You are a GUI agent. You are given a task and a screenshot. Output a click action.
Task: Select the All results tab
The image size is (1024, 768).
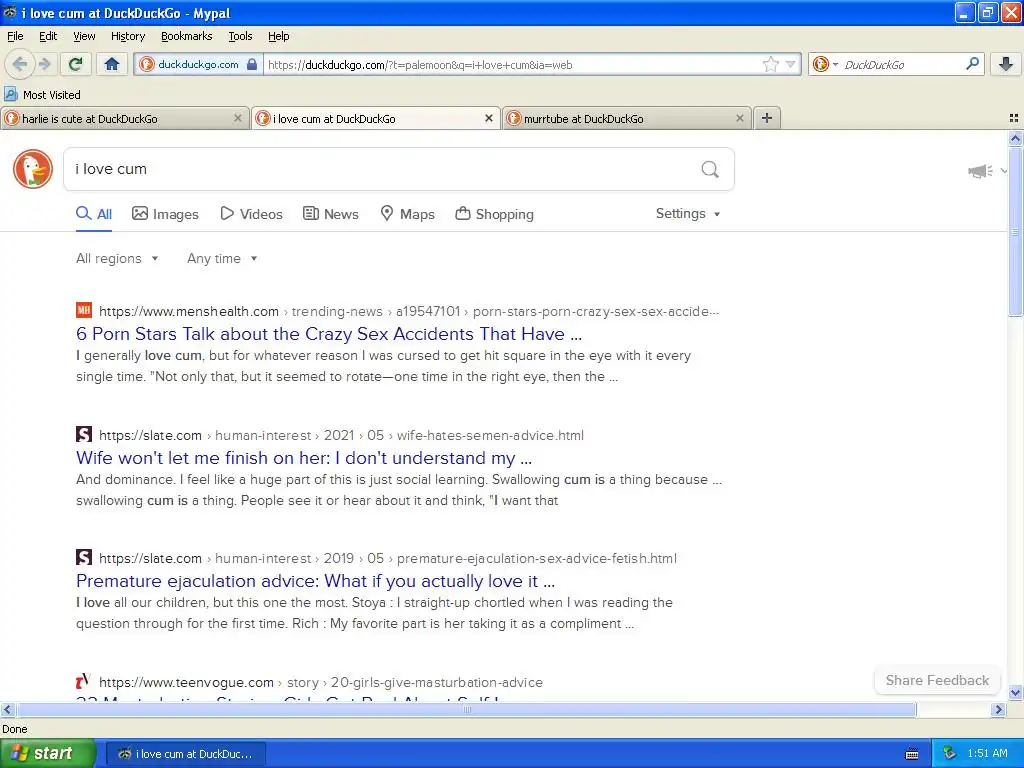coord(94,214)
